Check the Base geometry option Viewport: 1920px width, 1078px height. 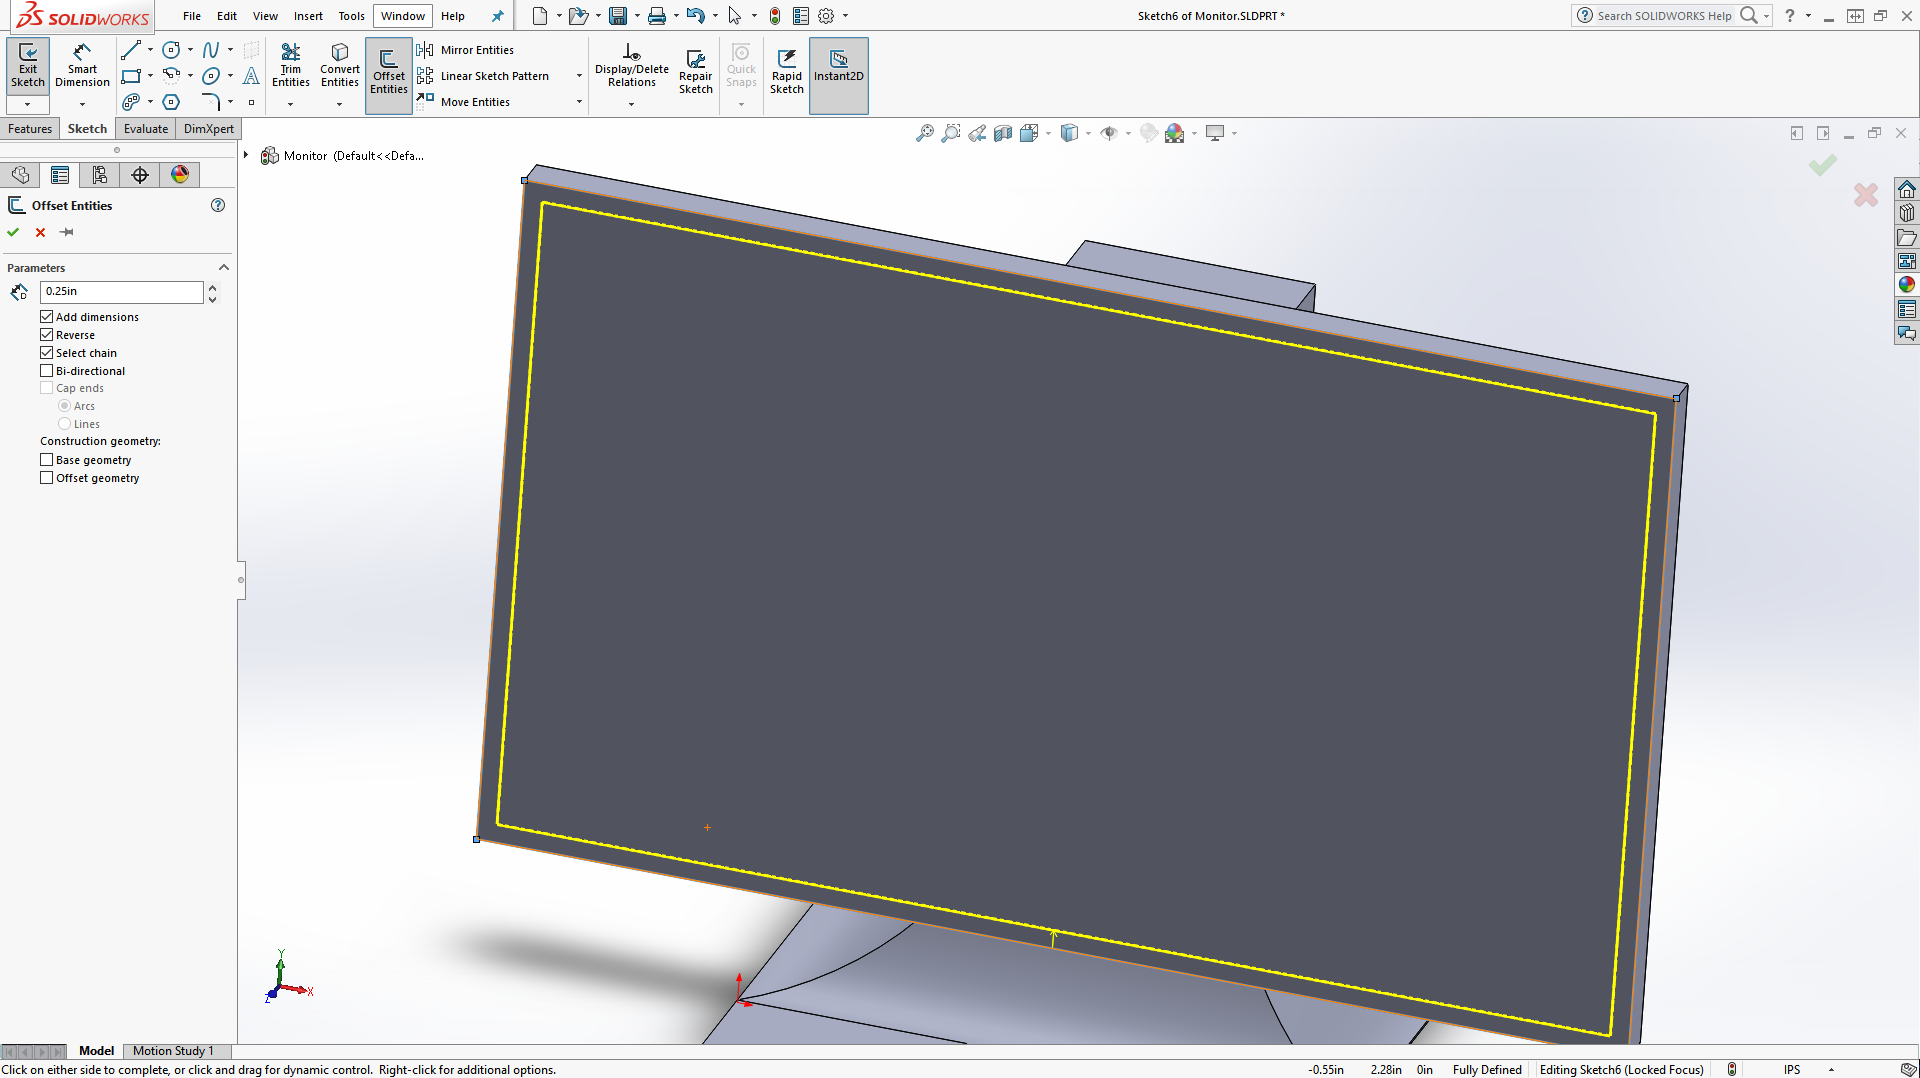click(47, 460)
